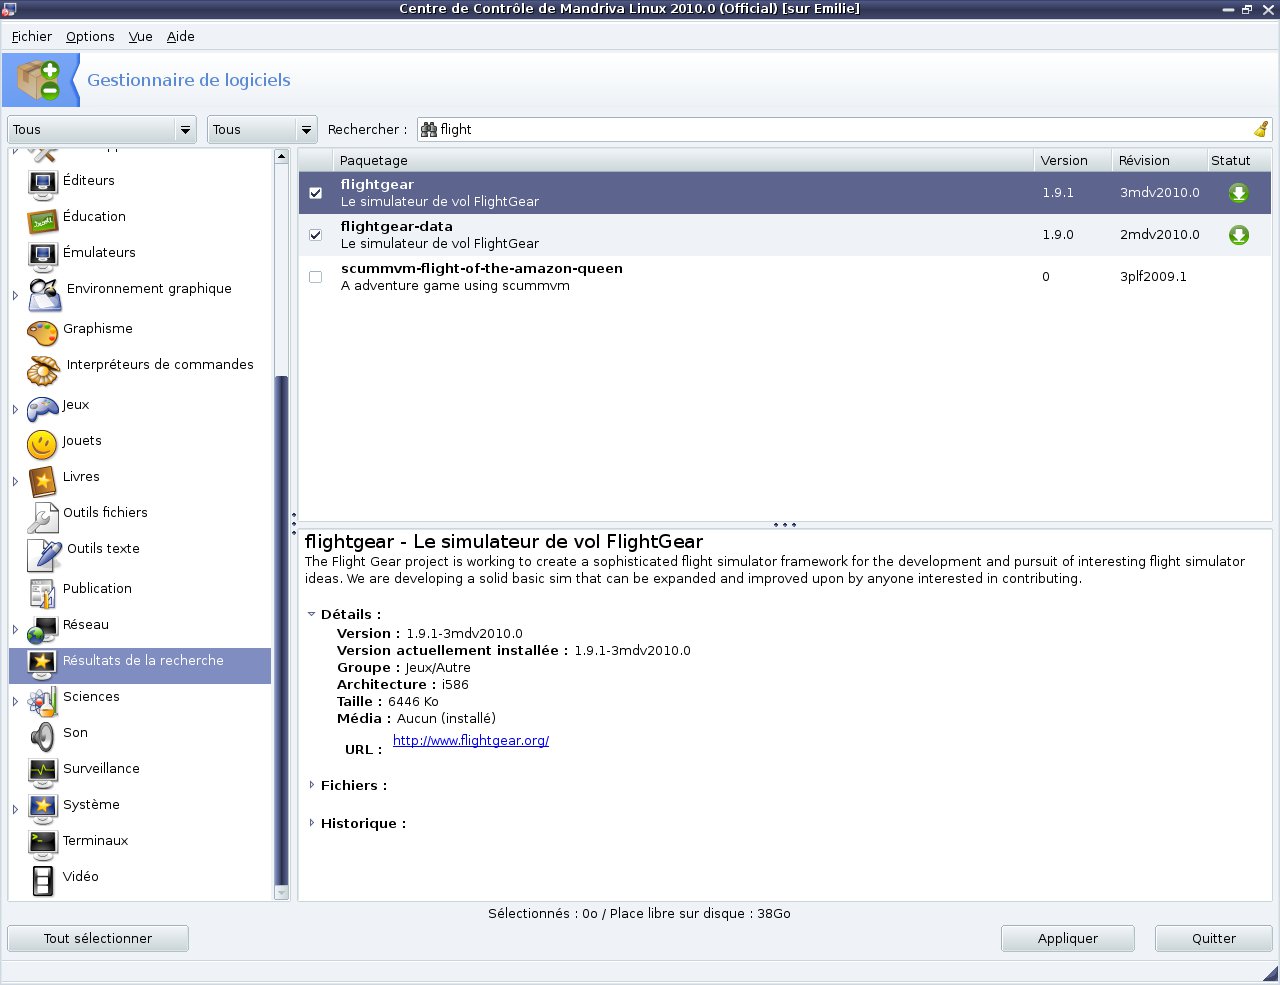Click the Outils texte pen icon
This screenshot has width=1280, height=985.
tap(44, 553)
